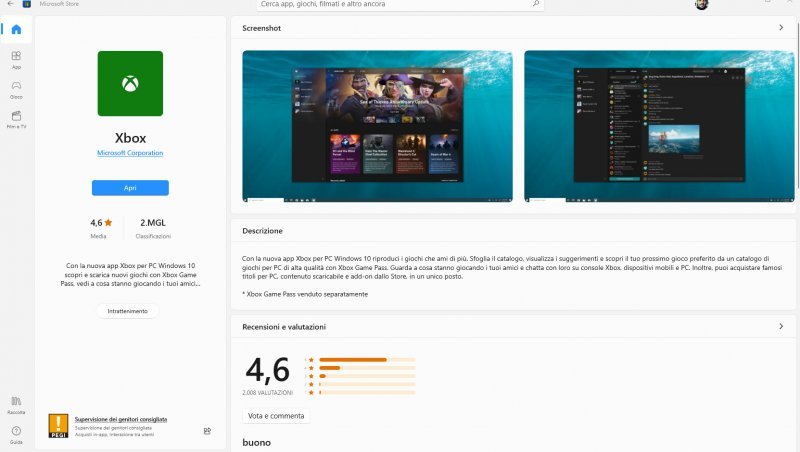Click the PEGI rating badge
This screenshot has width=800, height=452.
[x=58, y=426]
